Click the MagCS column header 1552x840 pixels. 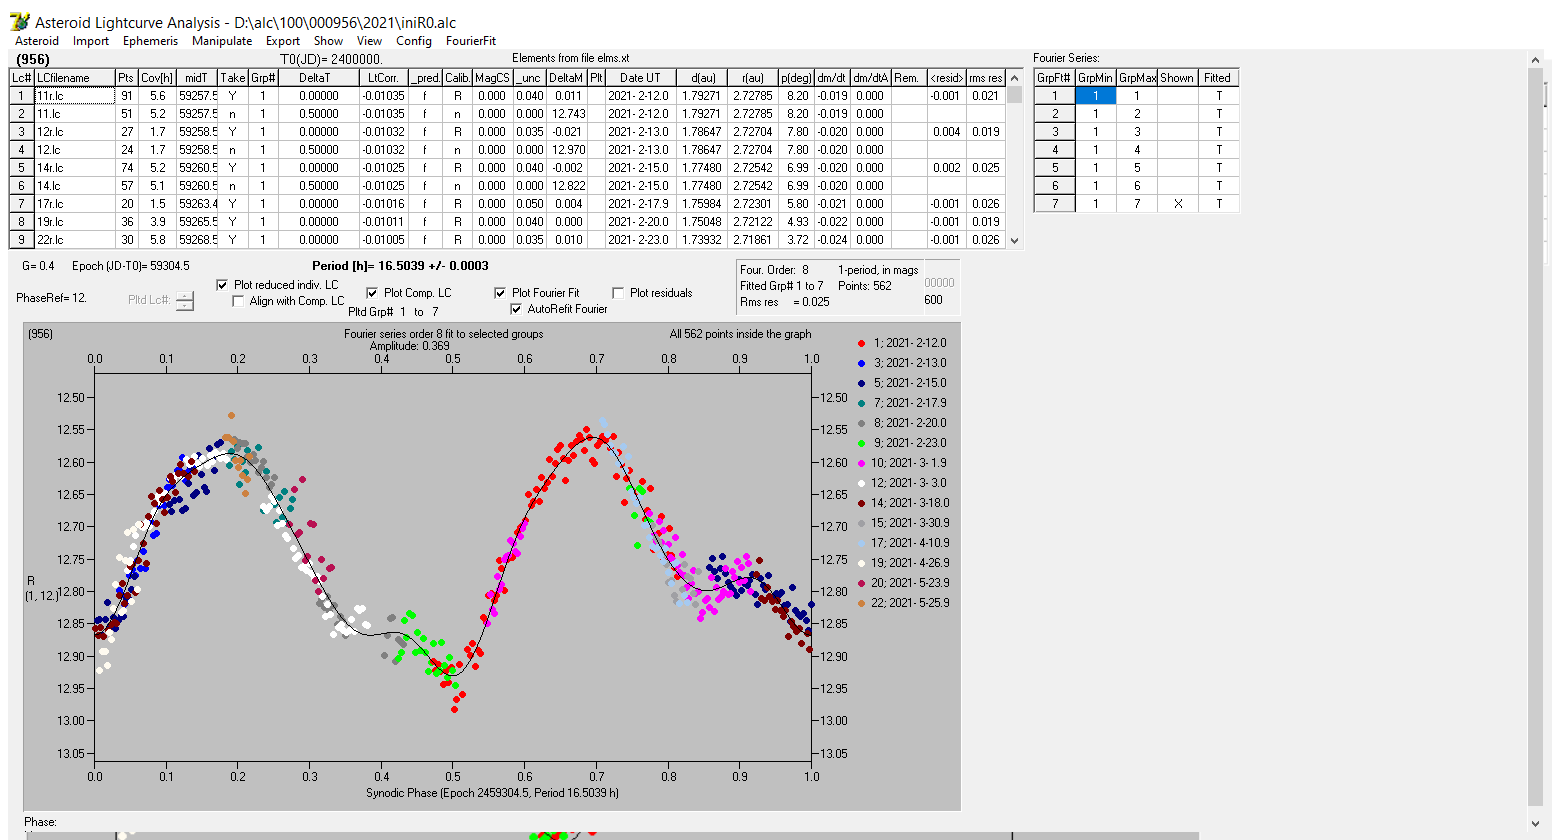(x=492, y=78)
